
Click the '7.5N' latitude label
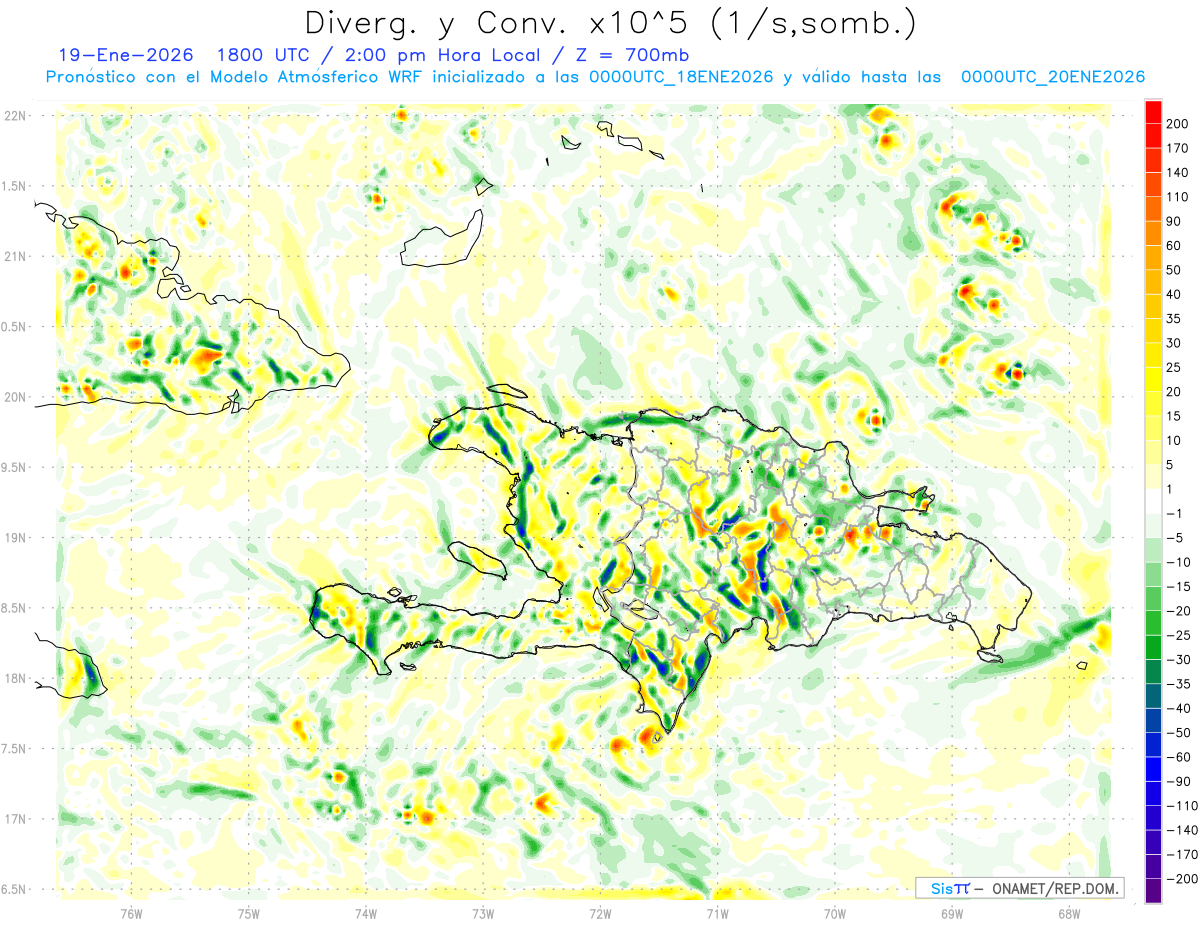point(15,749)
